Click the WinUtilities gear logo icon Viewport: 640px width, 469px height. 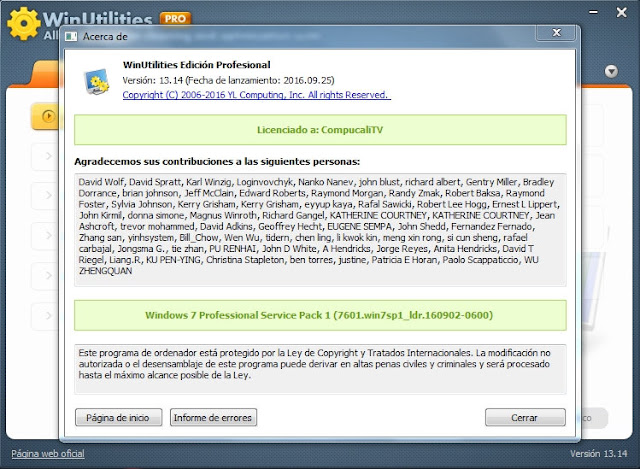(x=24, y=23)
